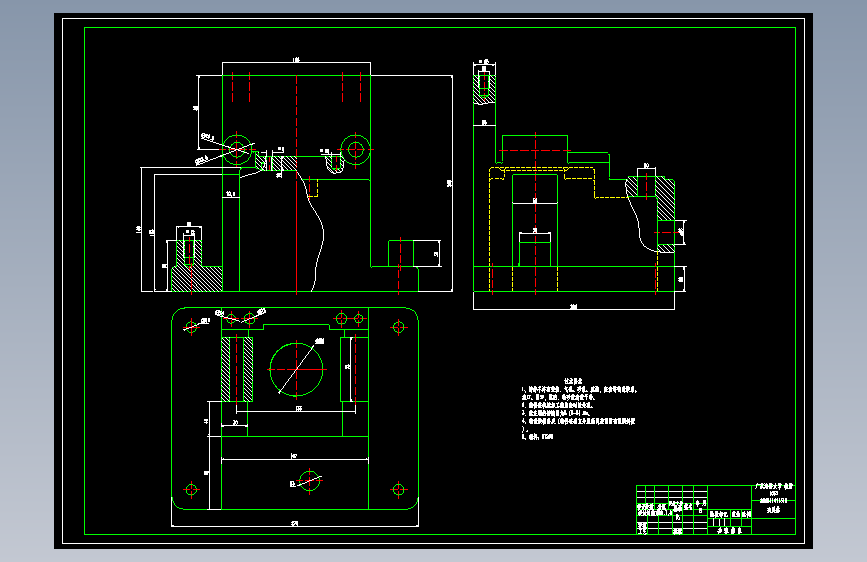867x562 pixels.
Task: Select the hatched T-shaped section in front view
Action: 196,264
